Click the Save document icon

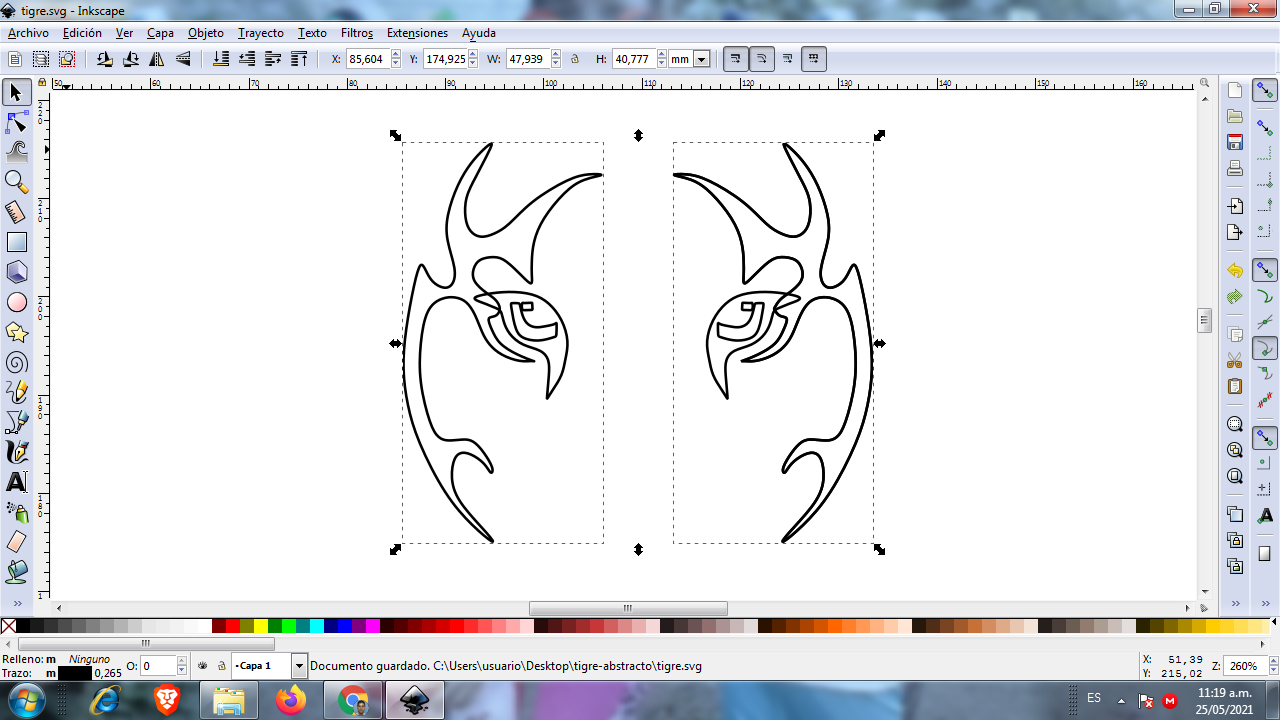[1235, 142]
